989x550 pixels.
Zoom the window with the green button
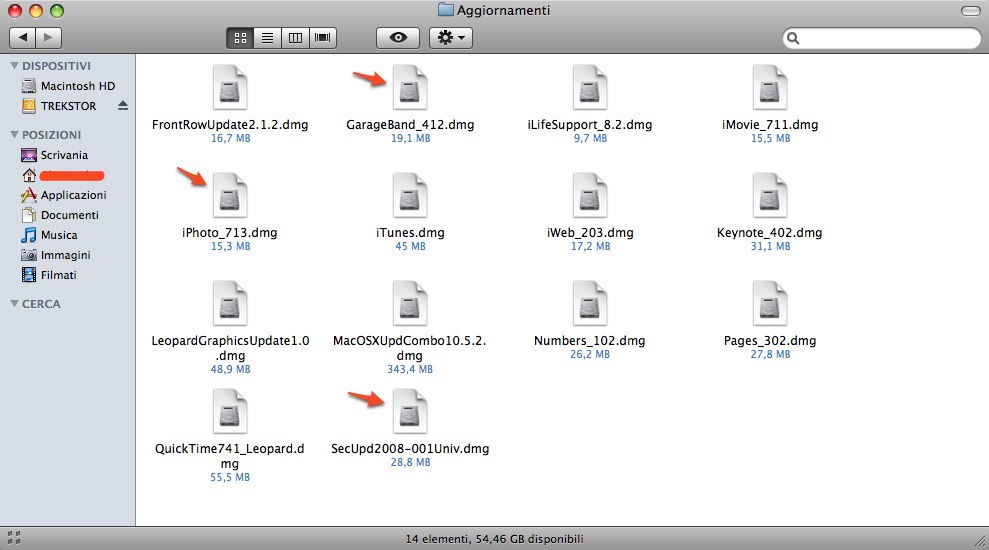[57, 11]
